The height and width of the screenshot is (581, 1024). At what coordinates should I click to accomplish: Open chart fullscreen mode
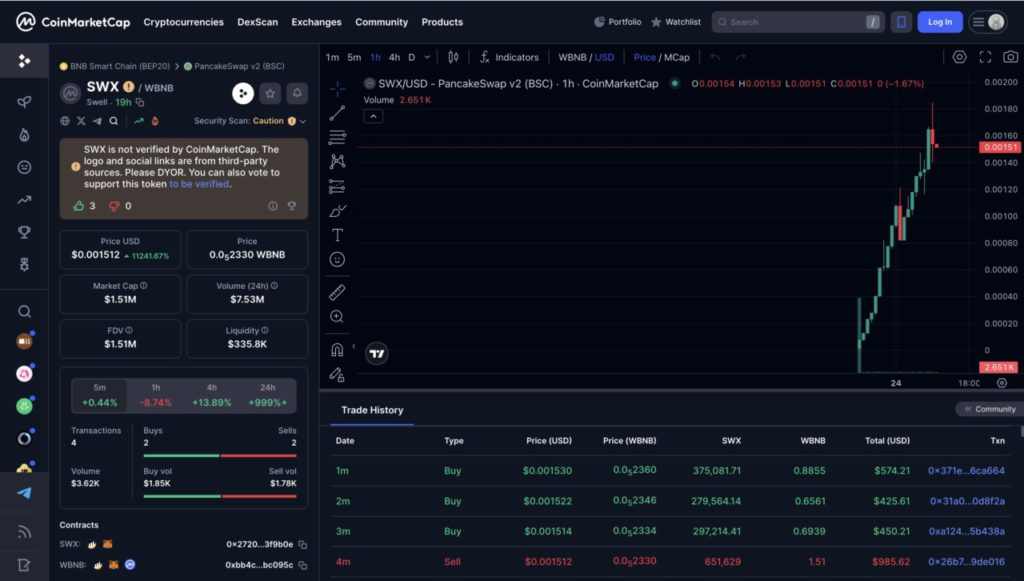985,57
